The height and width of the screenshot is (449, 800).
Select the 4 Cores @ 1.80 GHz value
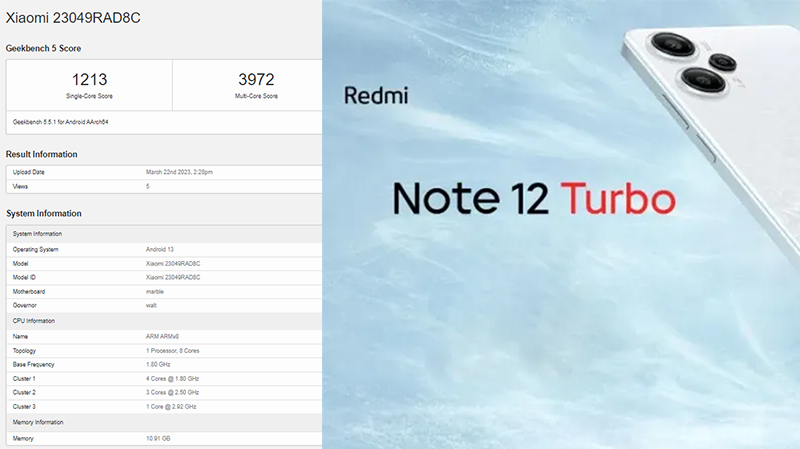click(x=172, y=379)
